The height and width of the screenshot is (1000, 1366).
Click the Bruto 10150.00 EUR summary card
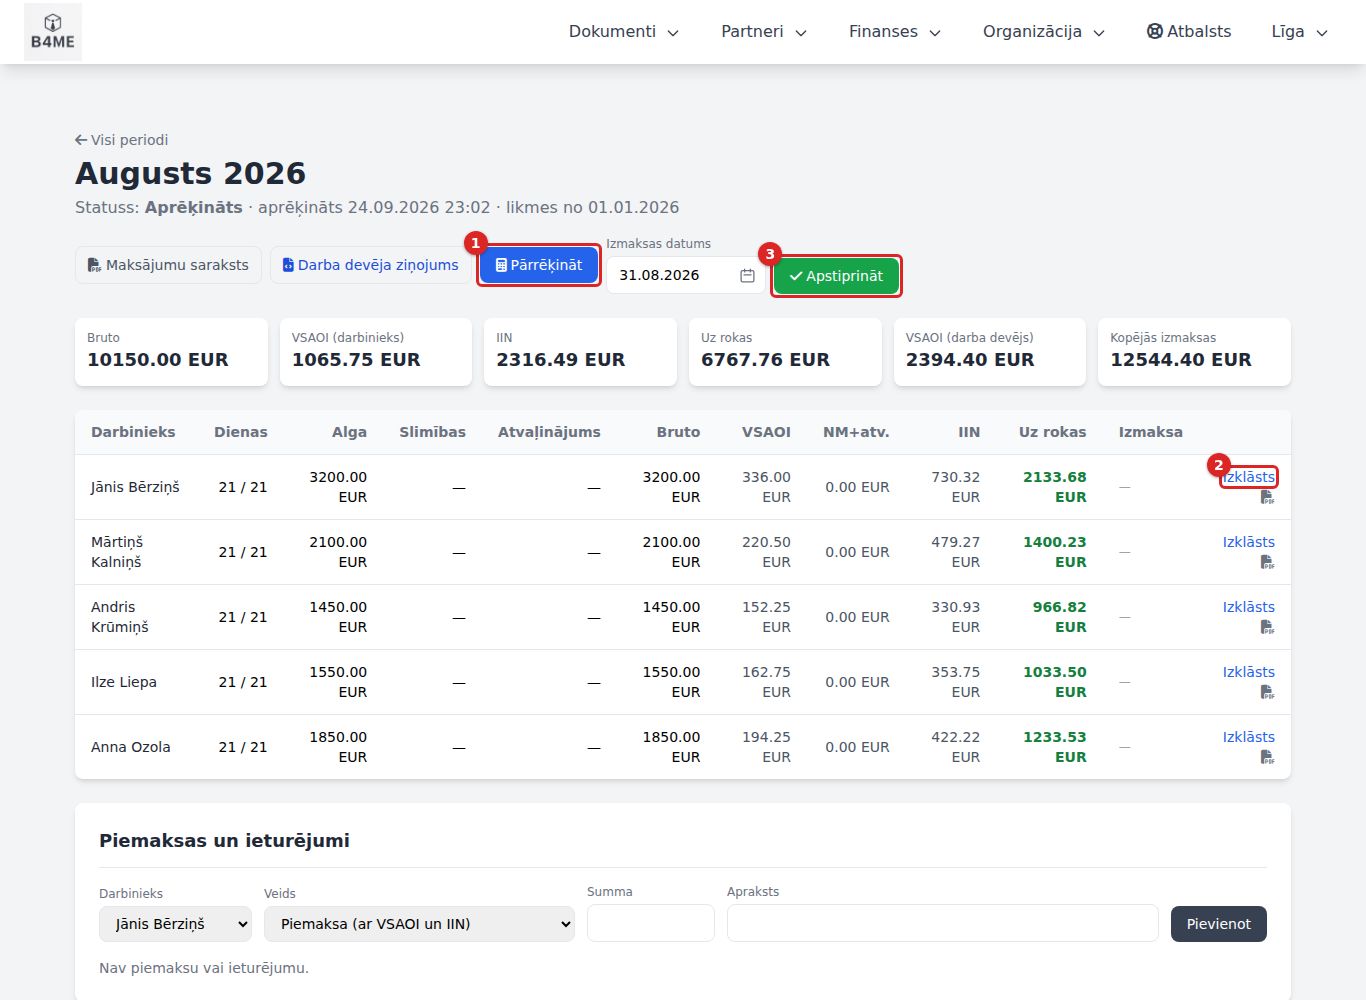pyautogui.click(x=171, y=352)
